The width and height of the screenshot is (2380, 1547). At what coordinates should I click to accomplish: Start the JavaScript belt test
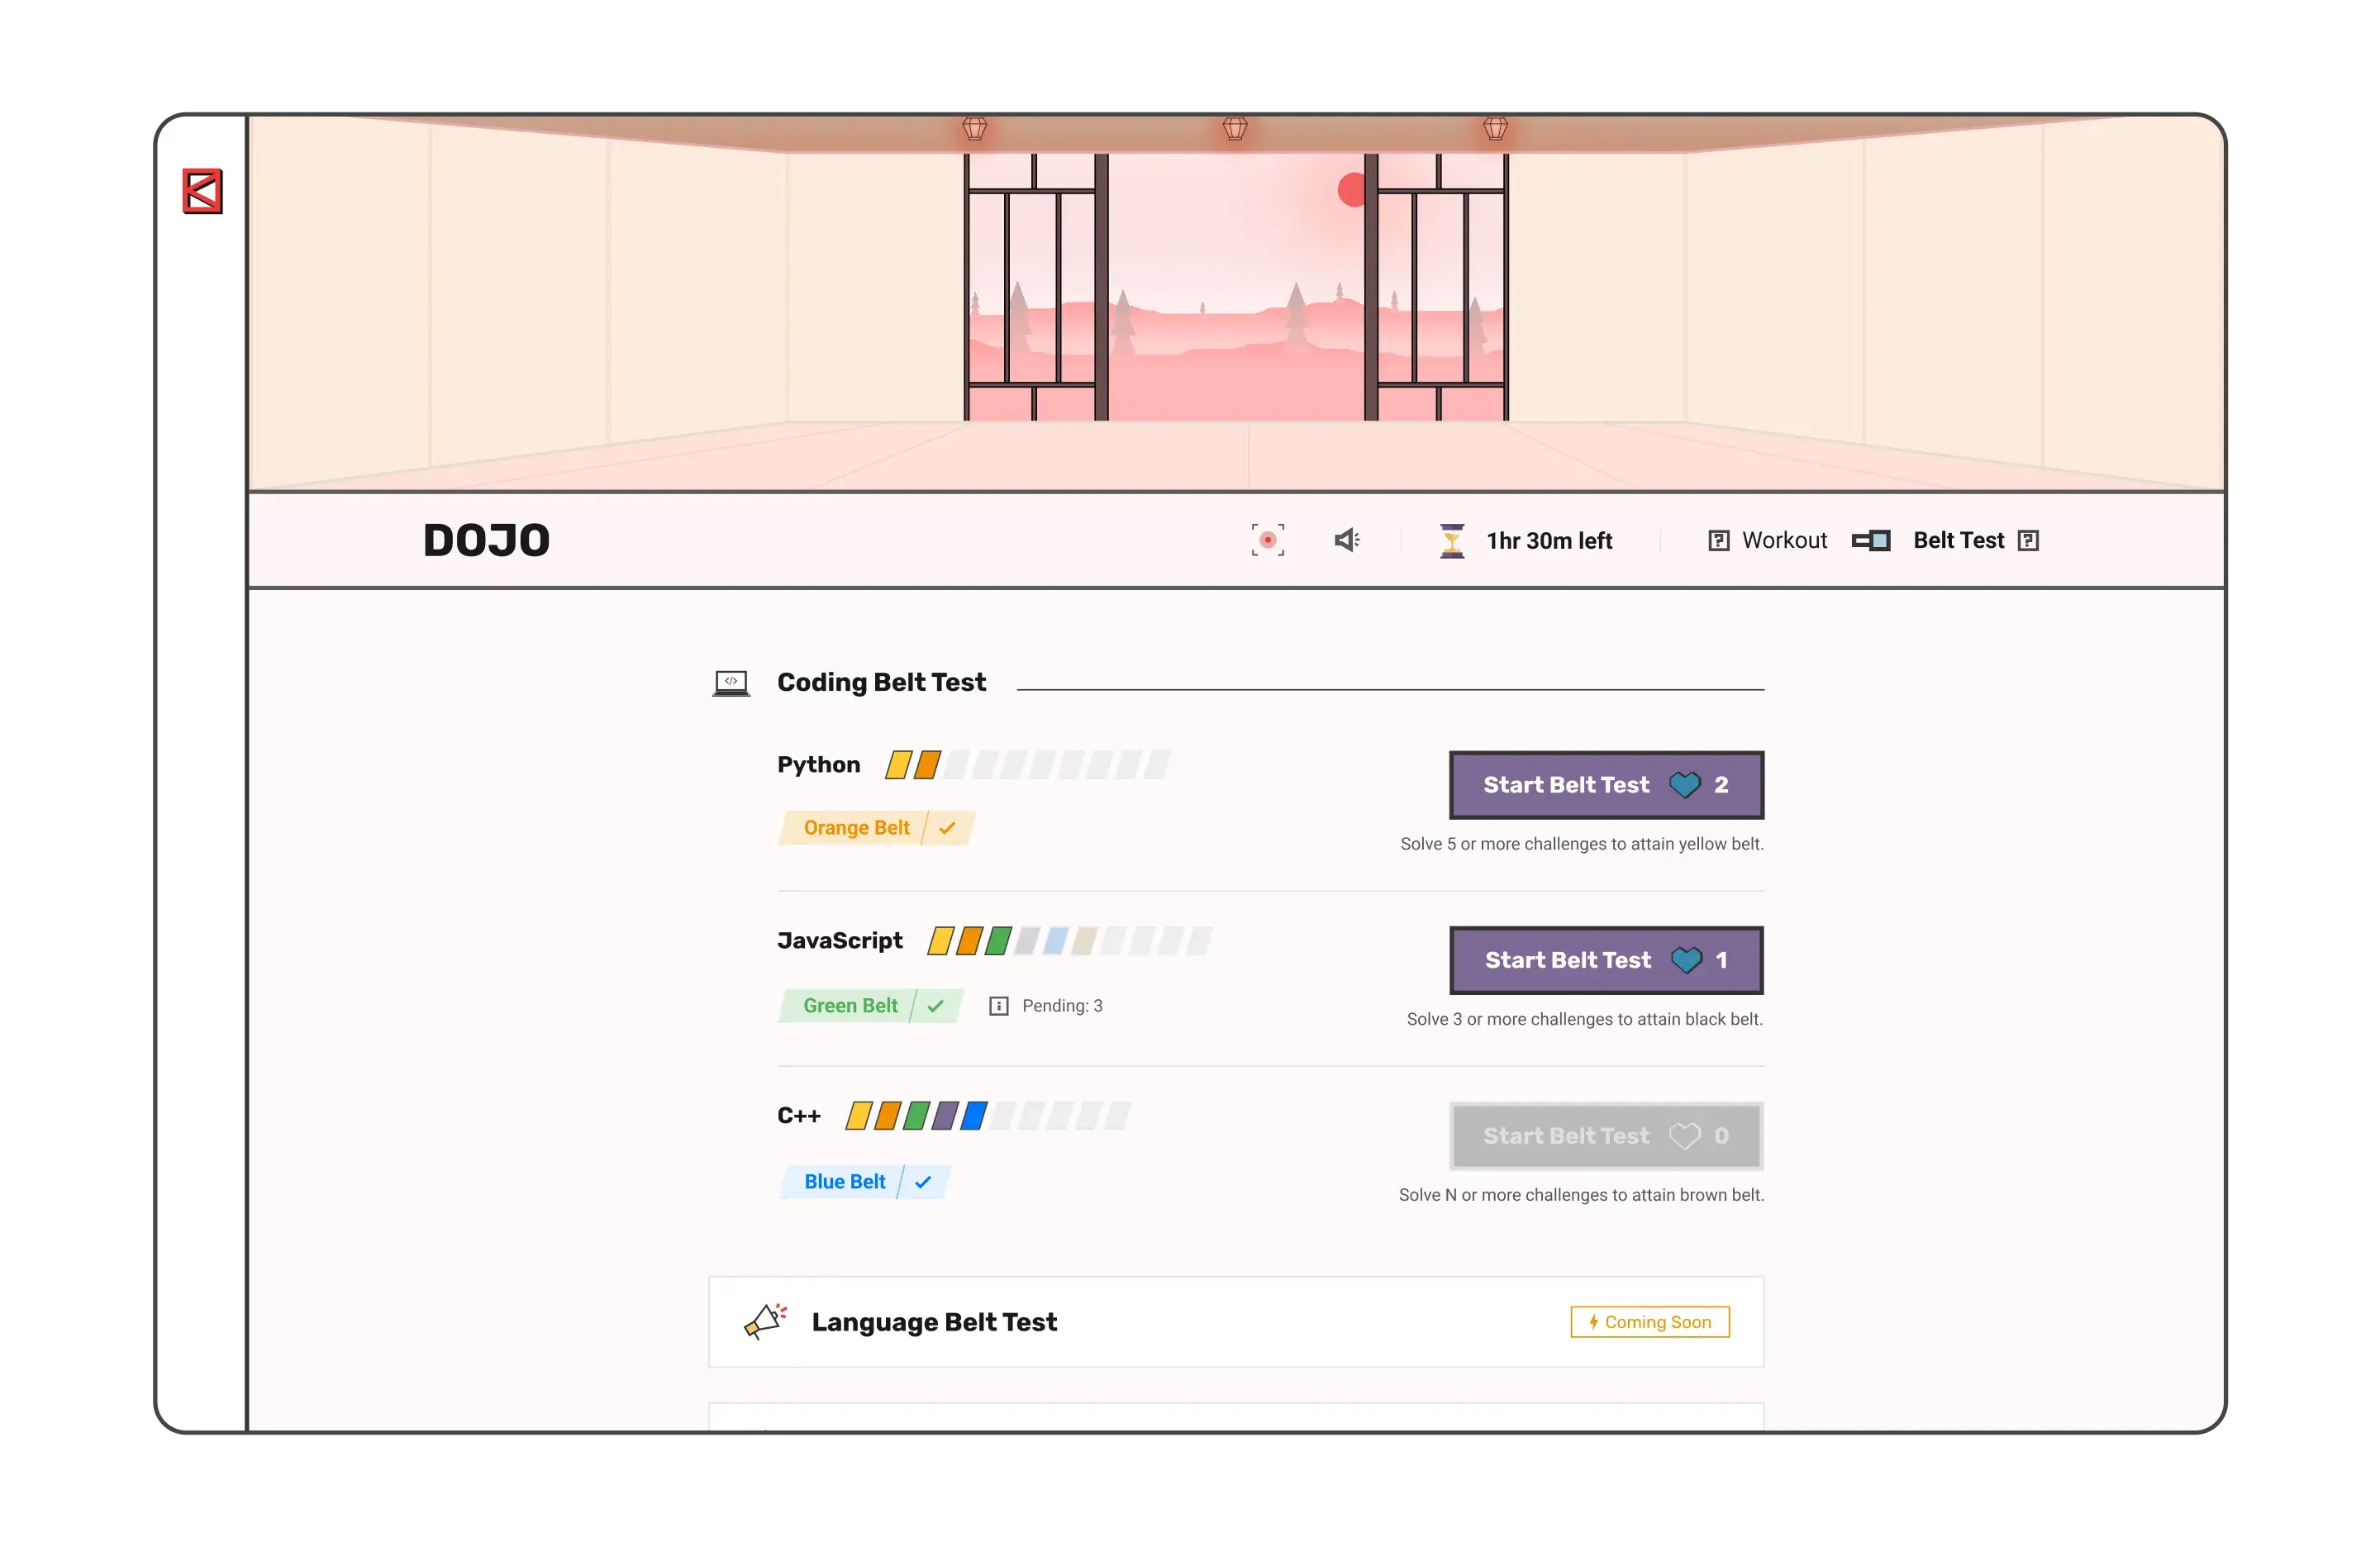[1606, 960]
